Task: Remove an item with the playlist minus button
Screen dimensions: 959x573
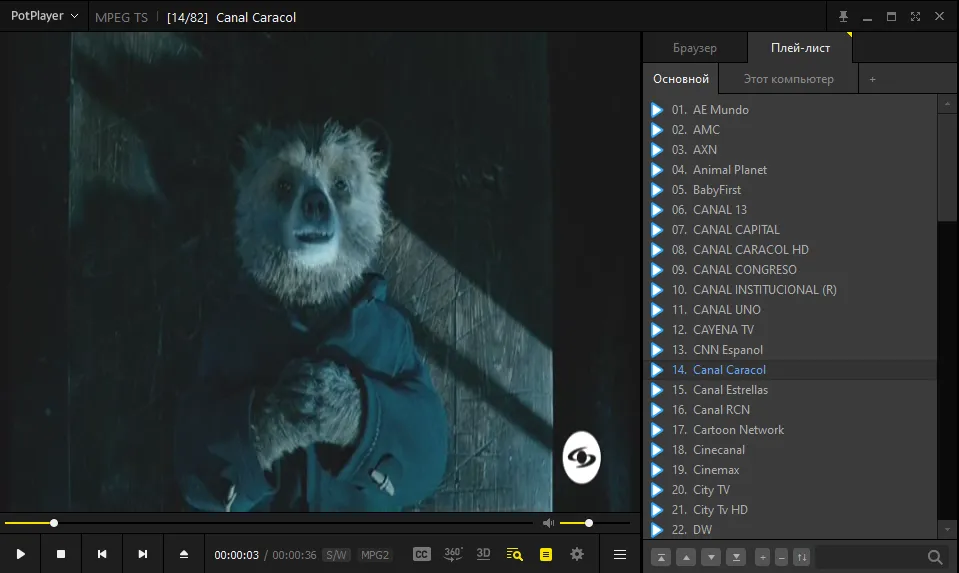Action: [x=781, y=557]
